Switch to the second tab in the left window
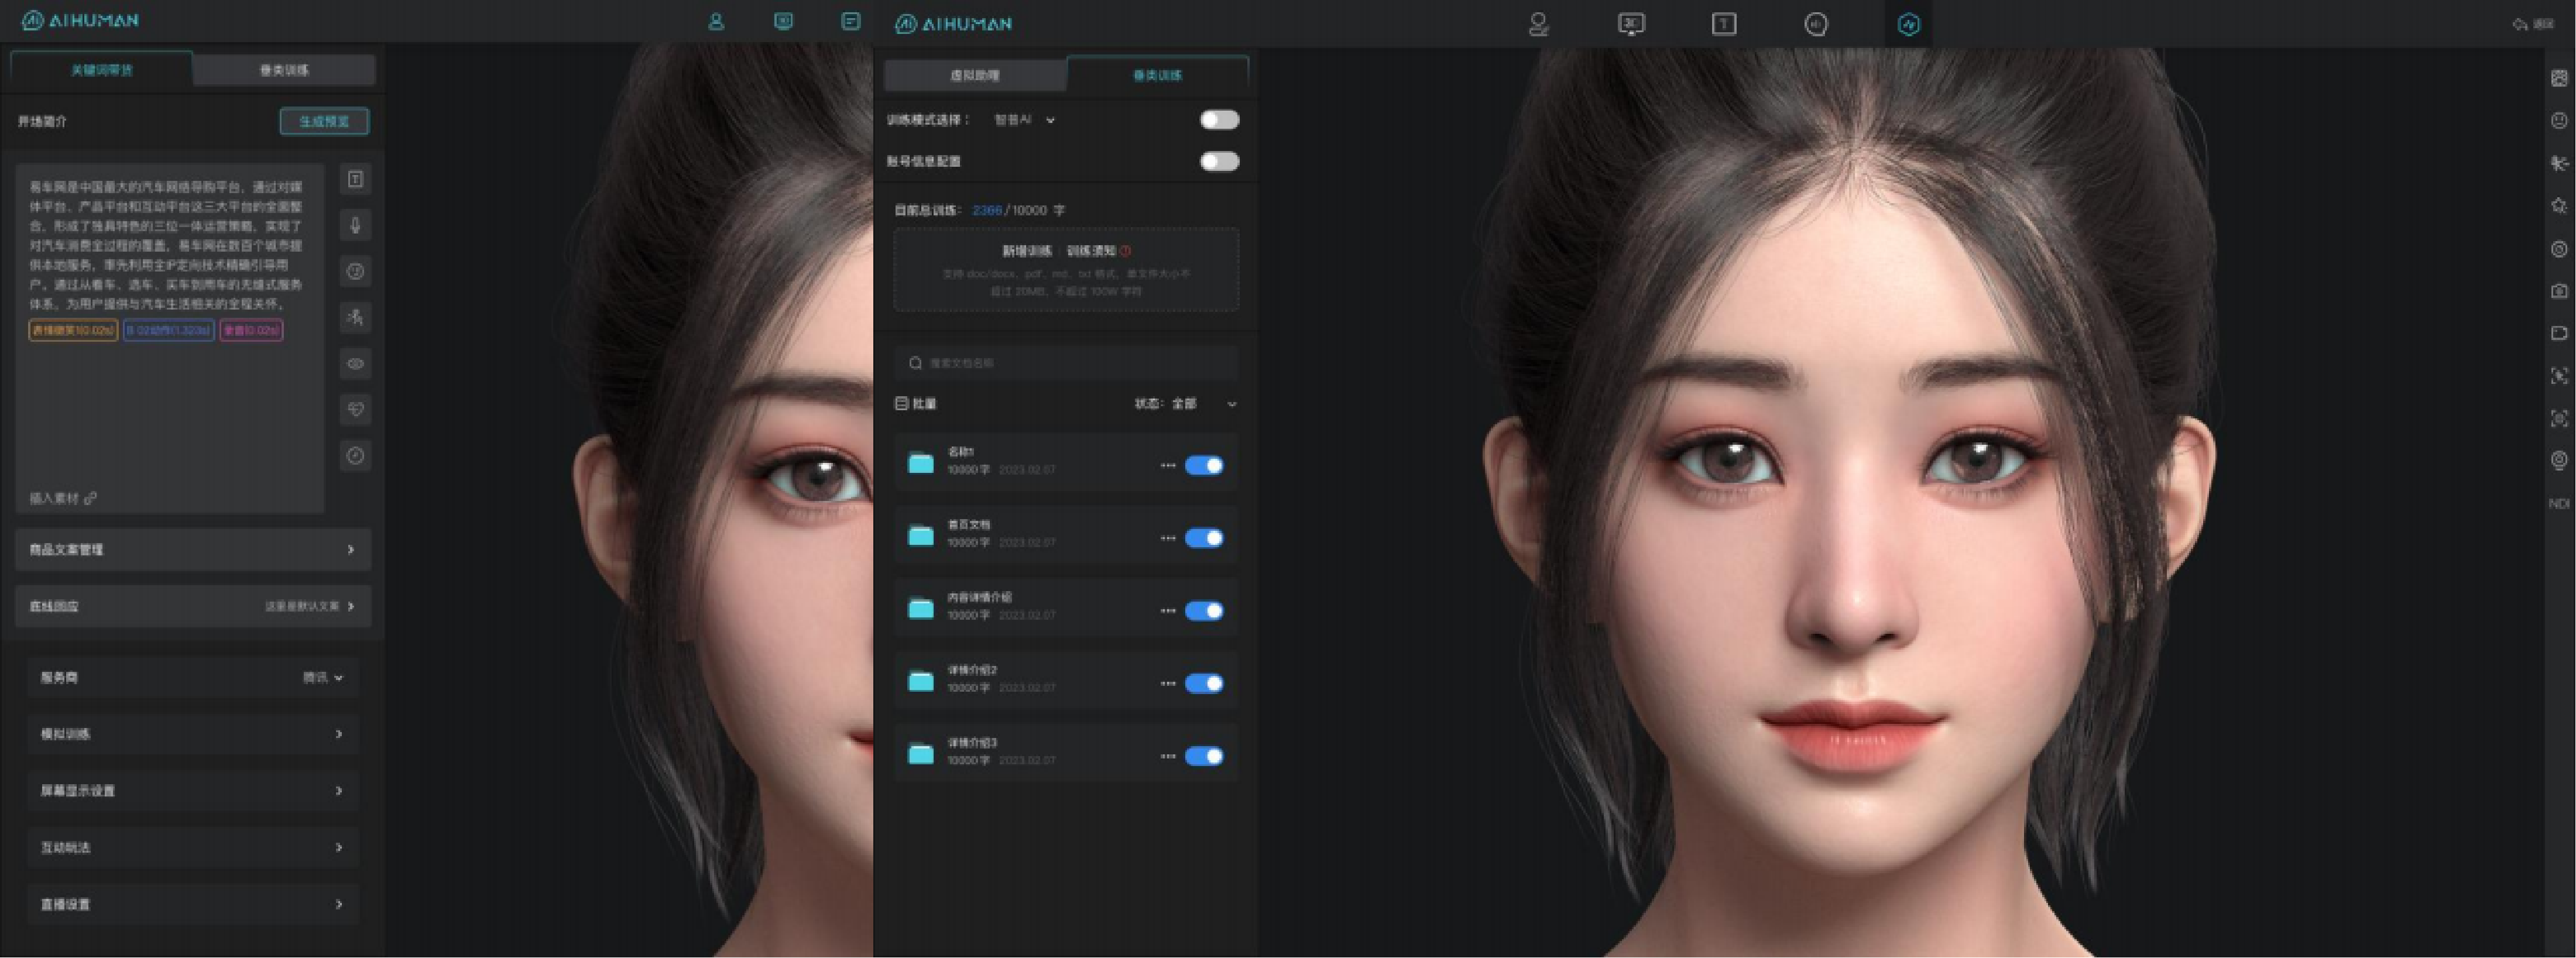2576x958 pixels. click(284, 70)
